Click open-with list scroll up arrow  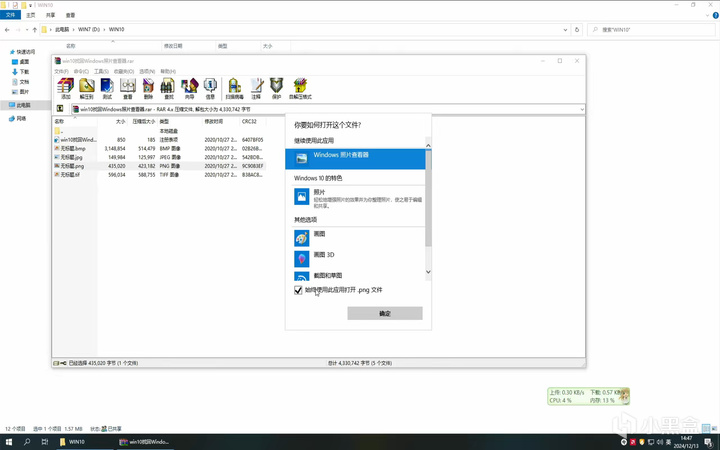428,146
